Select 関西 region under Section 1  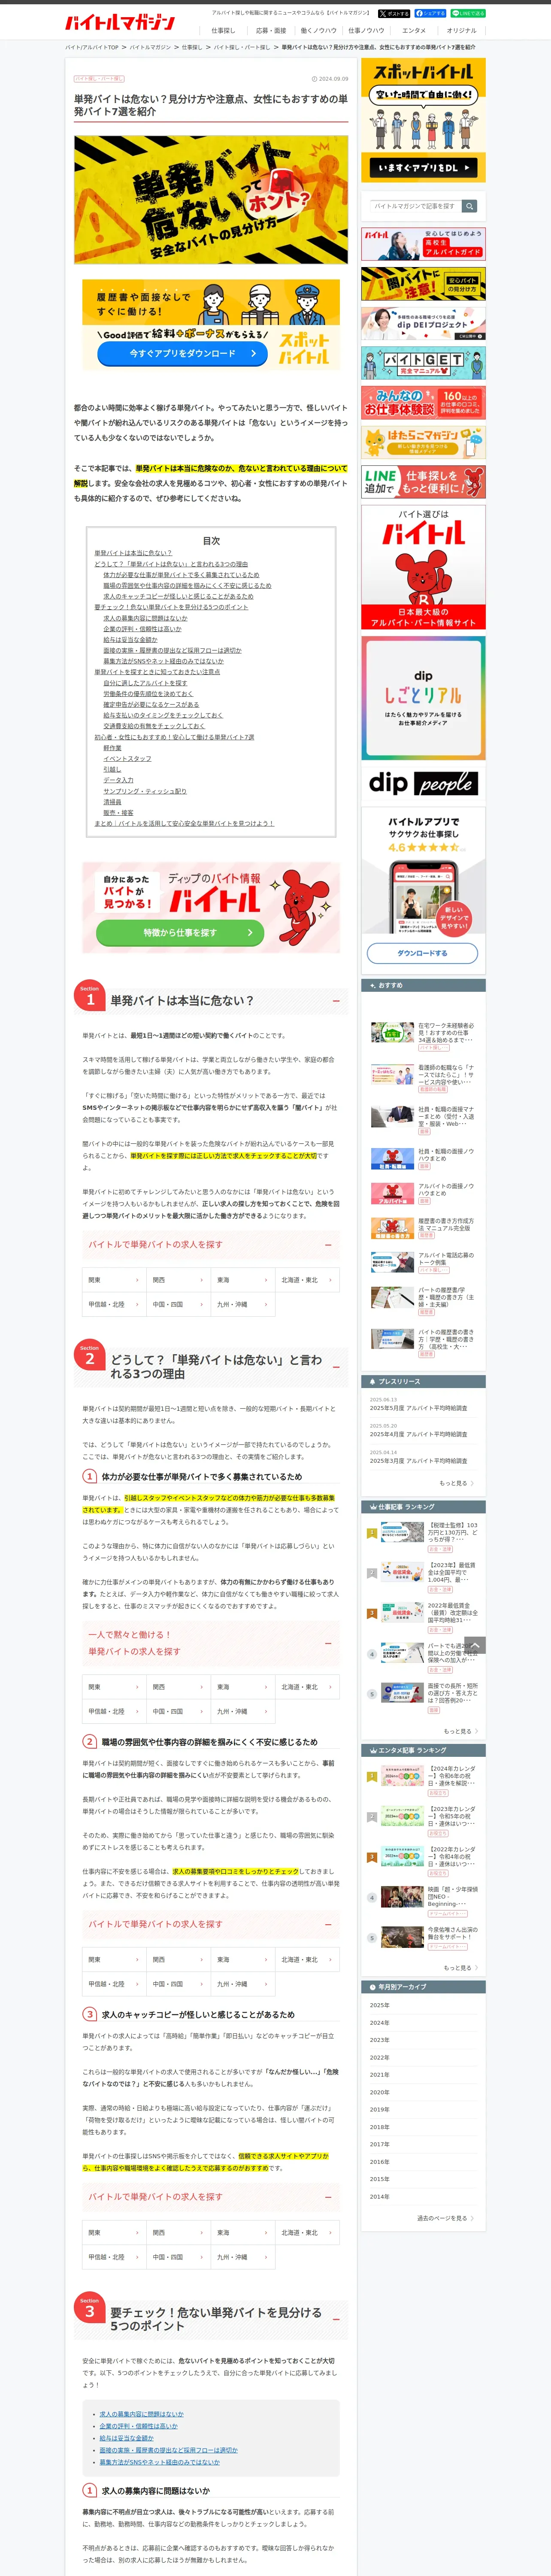178,1280
